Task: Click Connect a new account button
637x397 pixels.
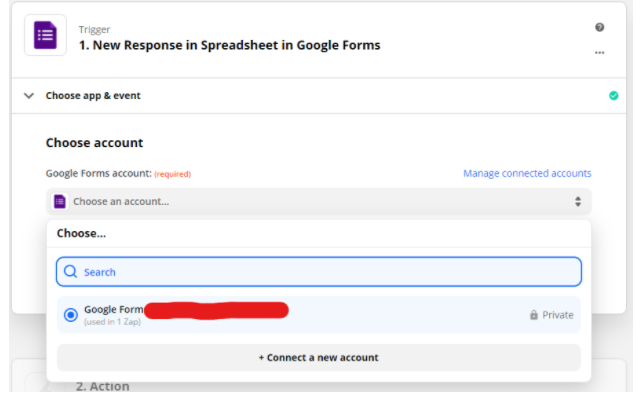Action: point(318,358)
